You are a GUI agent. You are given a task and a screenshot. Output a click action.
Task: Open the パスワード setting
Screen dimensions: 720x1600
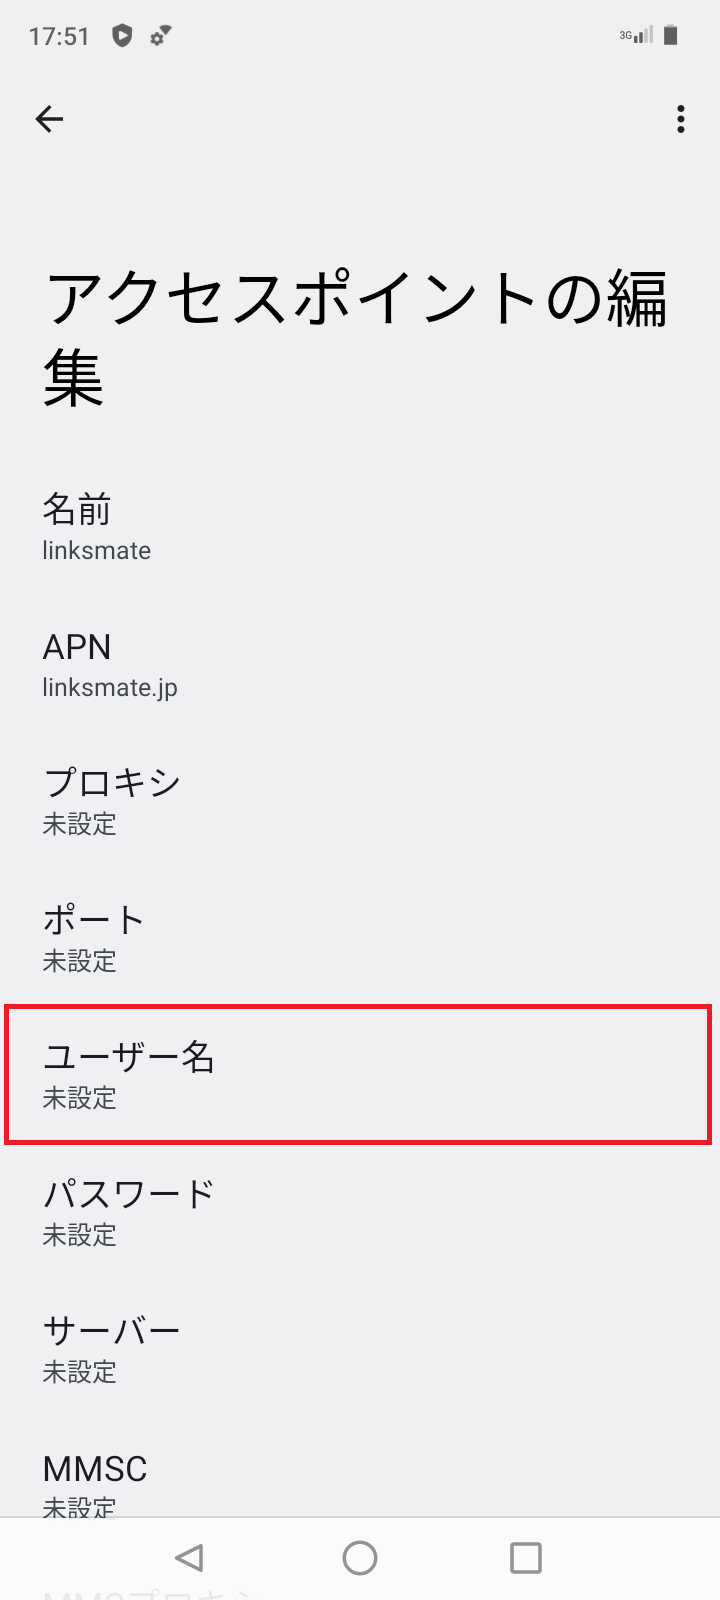click(x=360, y=1212)
